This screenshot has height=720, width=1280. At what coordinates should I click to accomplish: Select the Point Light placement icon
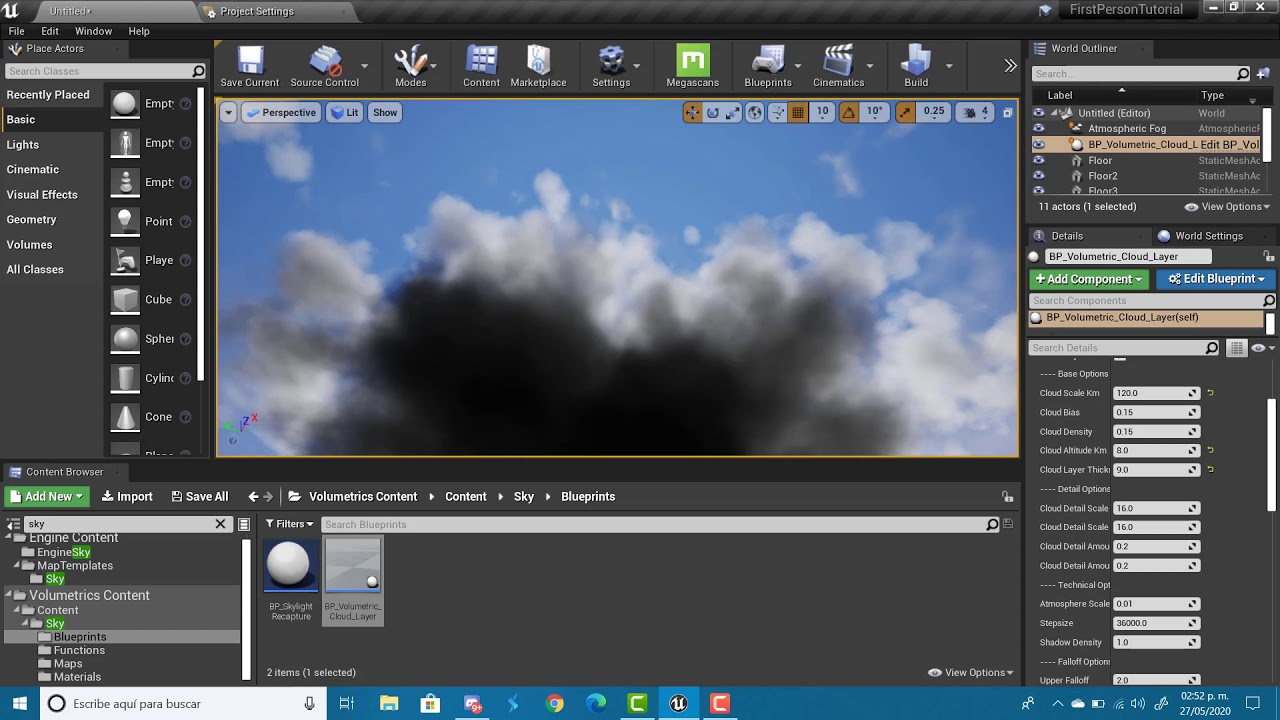point(125,221)
